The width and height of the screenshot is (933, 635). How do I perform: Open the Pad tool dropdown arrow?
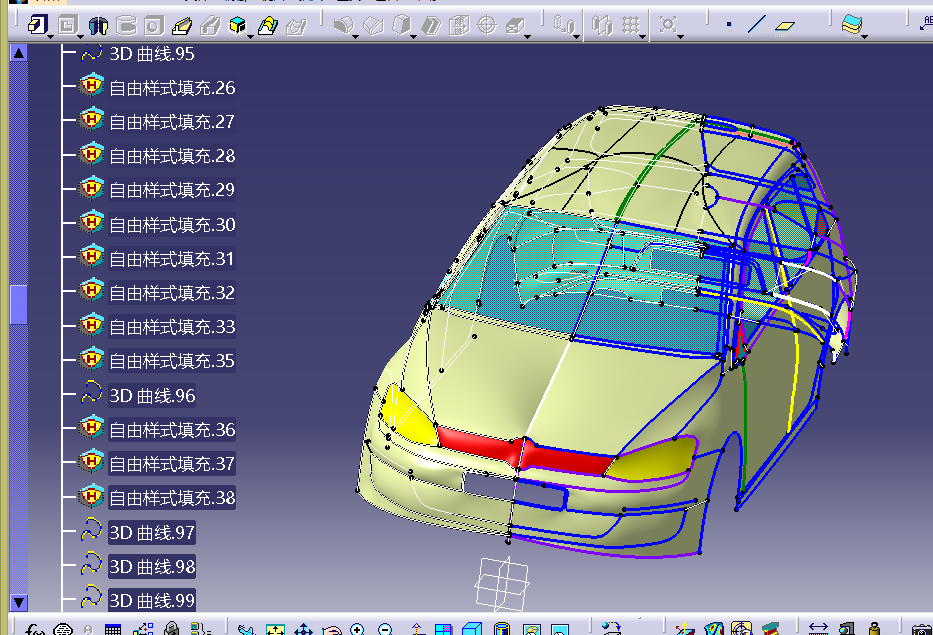tap(49, 35)
